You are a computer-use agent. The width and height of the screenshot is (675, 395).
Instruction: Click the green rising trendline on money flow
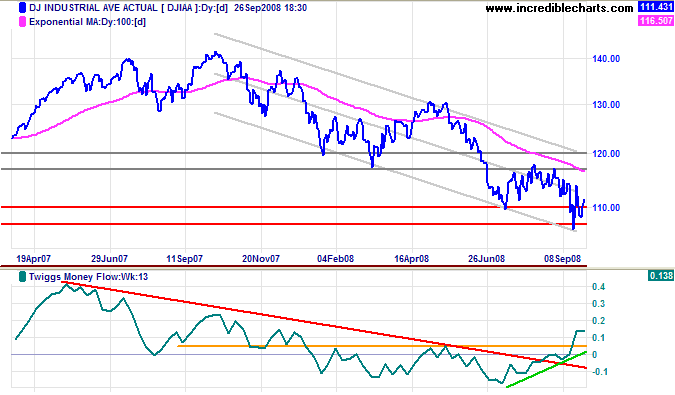(x=546, y=369)
